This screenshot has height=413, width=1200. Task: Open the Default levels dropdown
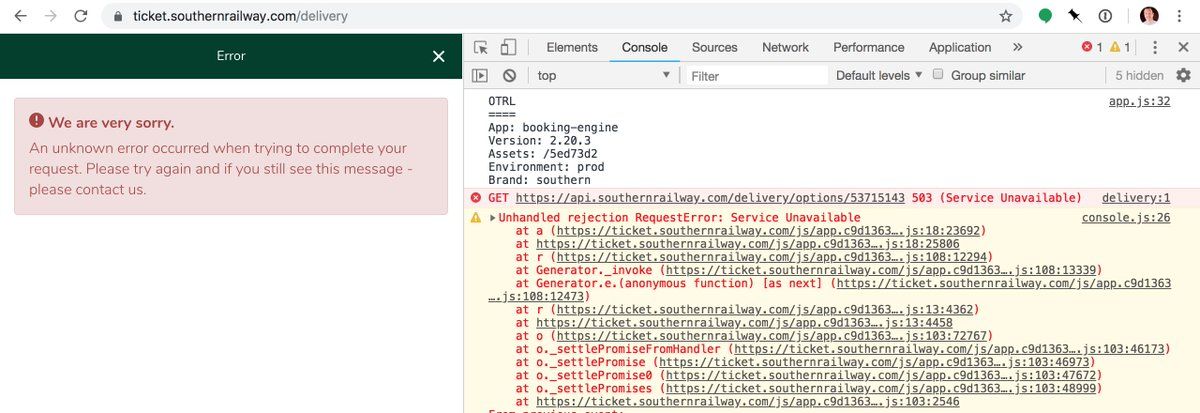(x=879, y=75)
